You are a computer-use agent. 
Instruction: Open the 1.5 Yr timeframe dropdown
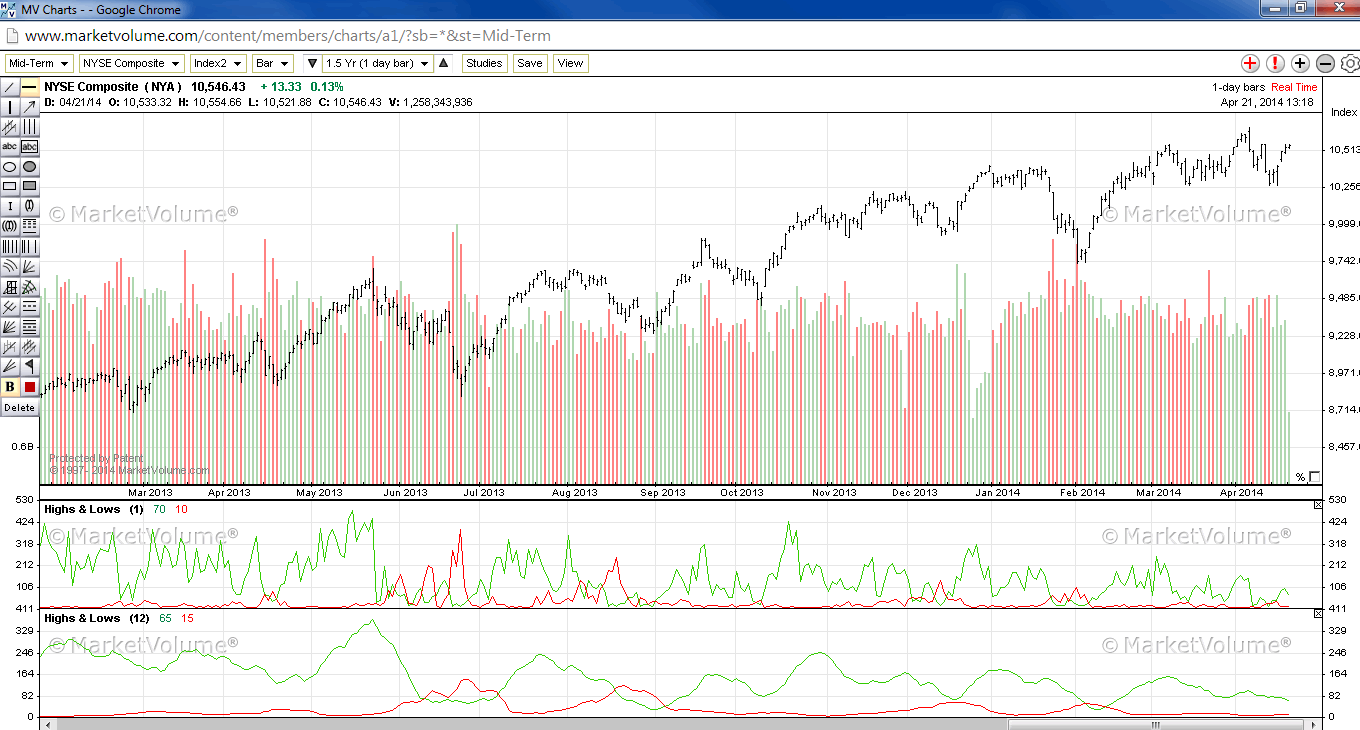[x=377, y=63]
